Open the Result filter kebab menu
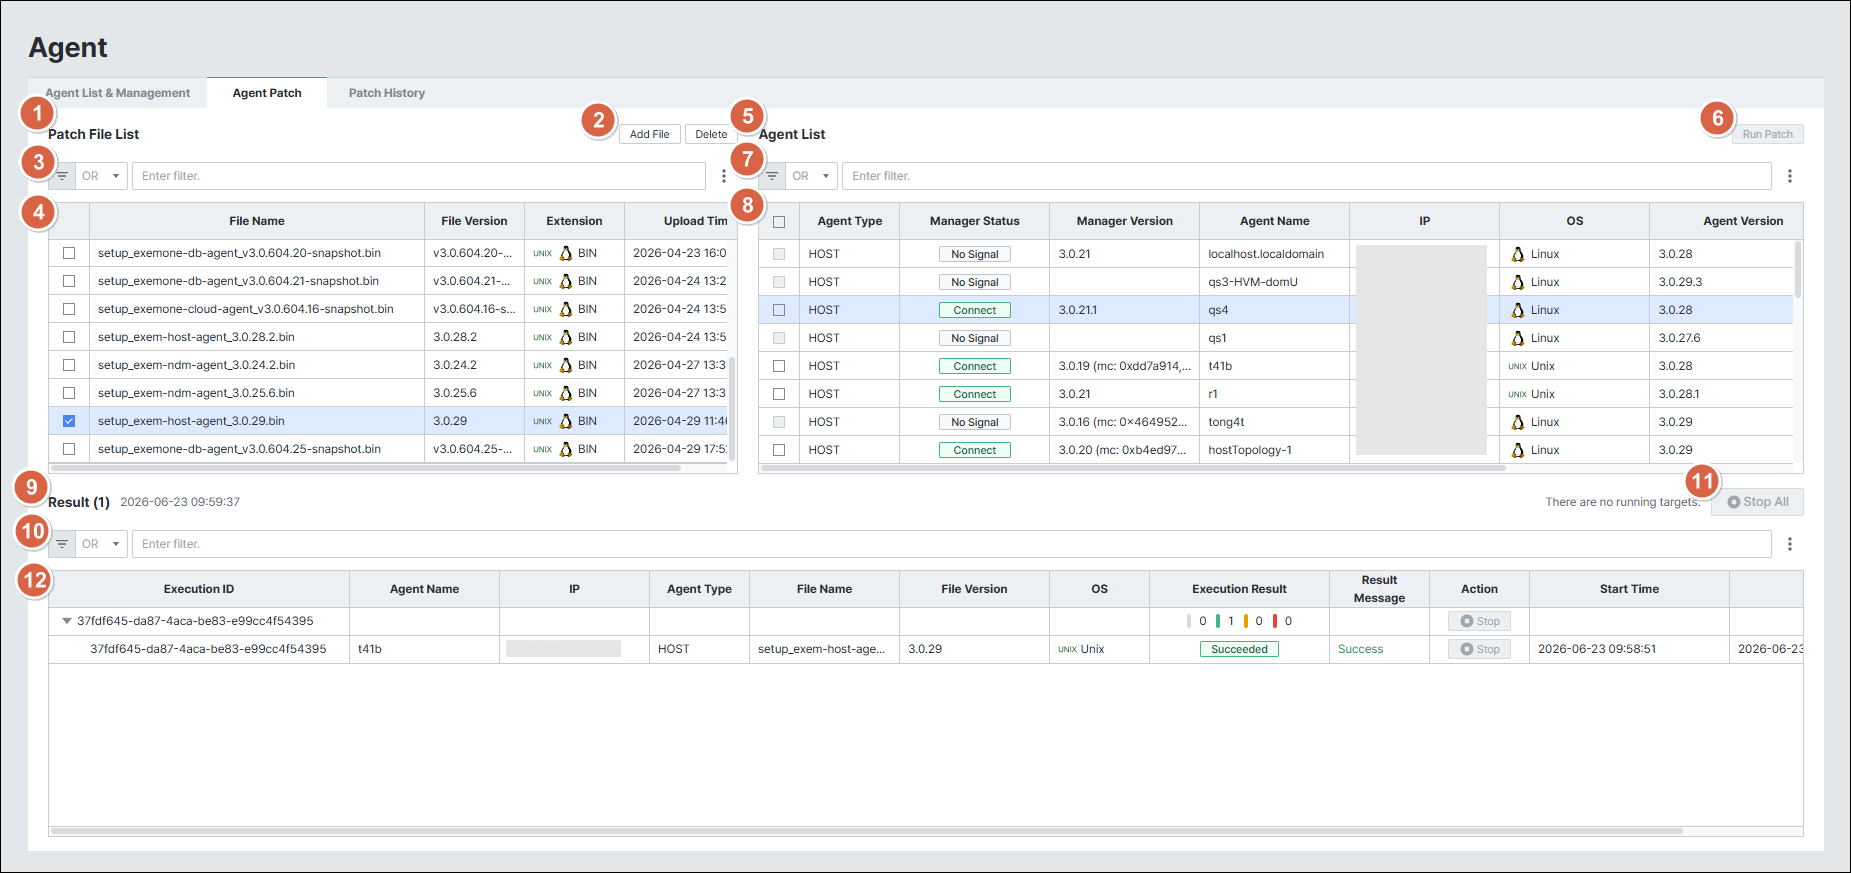1851x873 pixels. (1790, 544)
